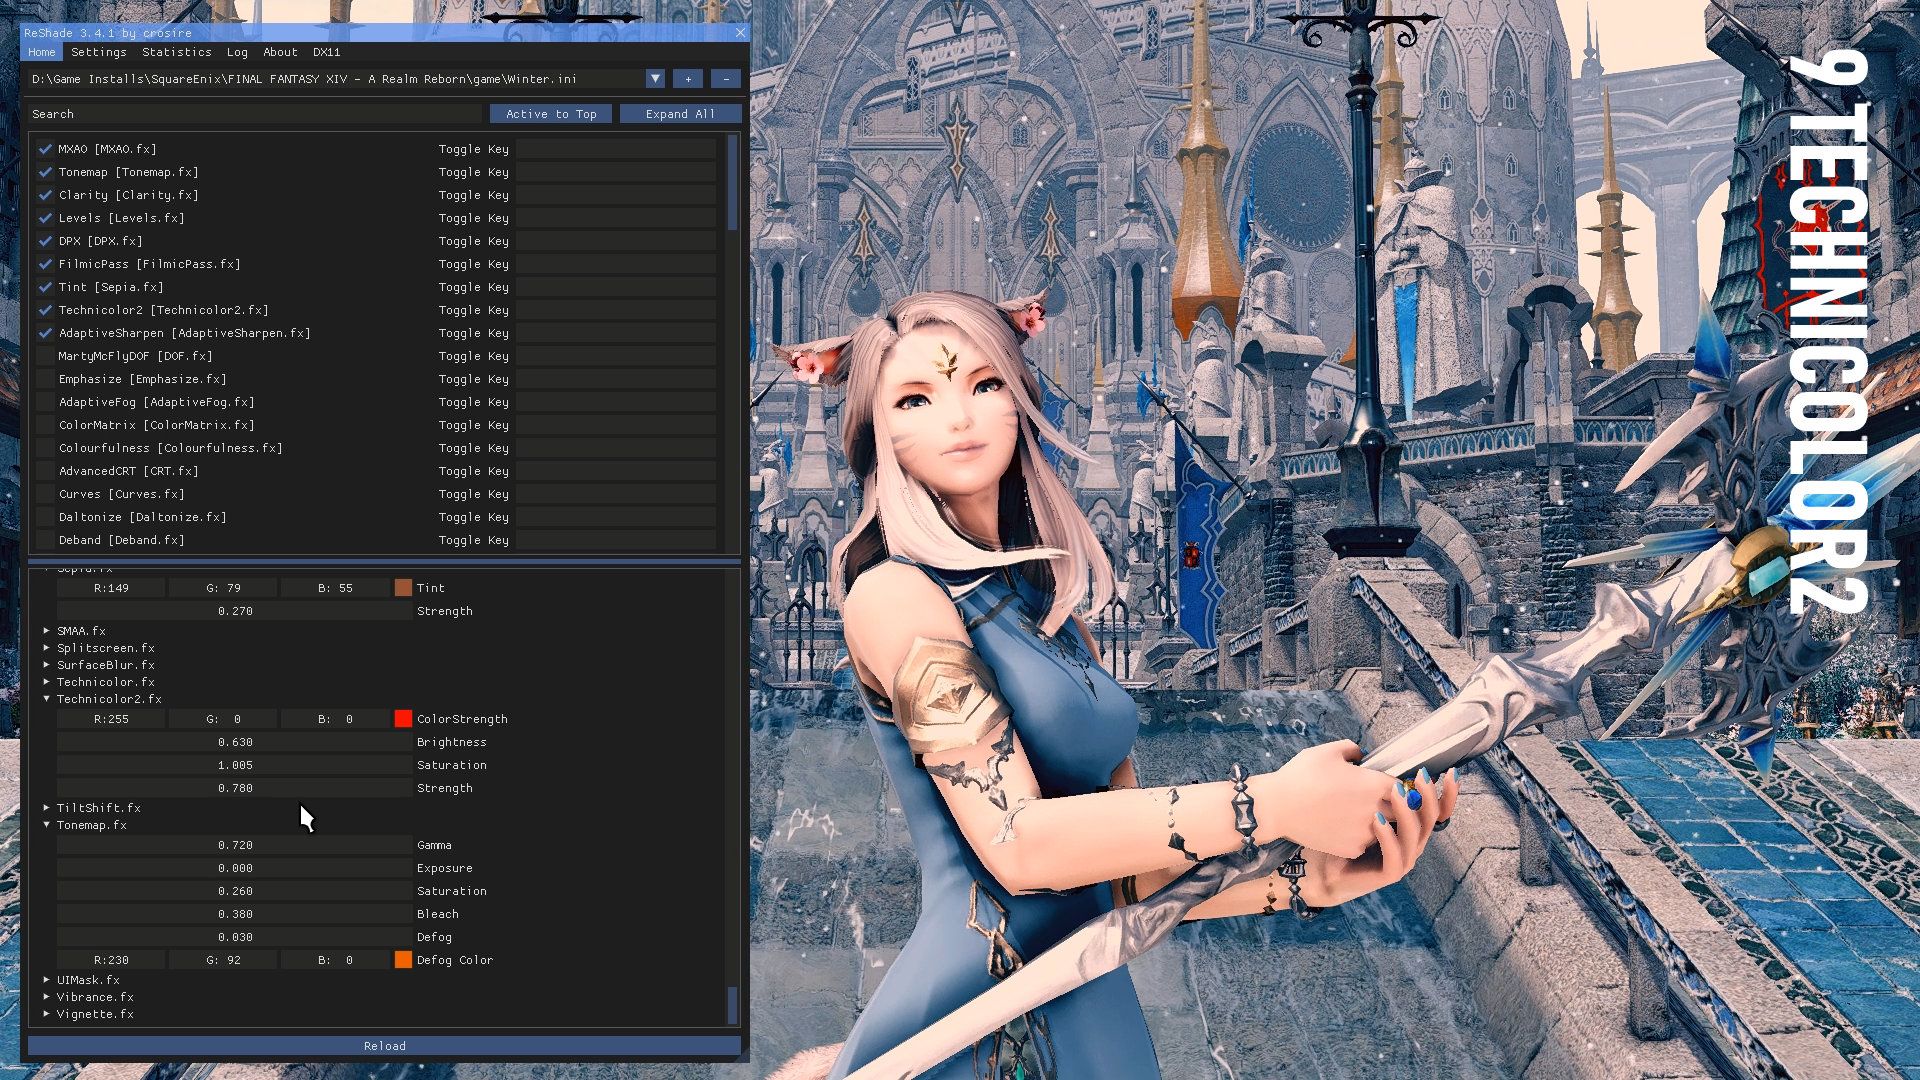1920x1080 pixels.
Task: Enable the Emphasize technique
Action: [45, 379]
